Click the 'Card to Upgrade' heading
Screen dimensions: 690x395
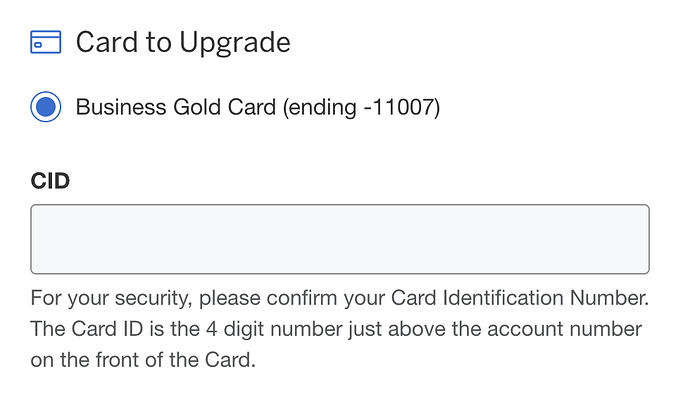point(183,43)
